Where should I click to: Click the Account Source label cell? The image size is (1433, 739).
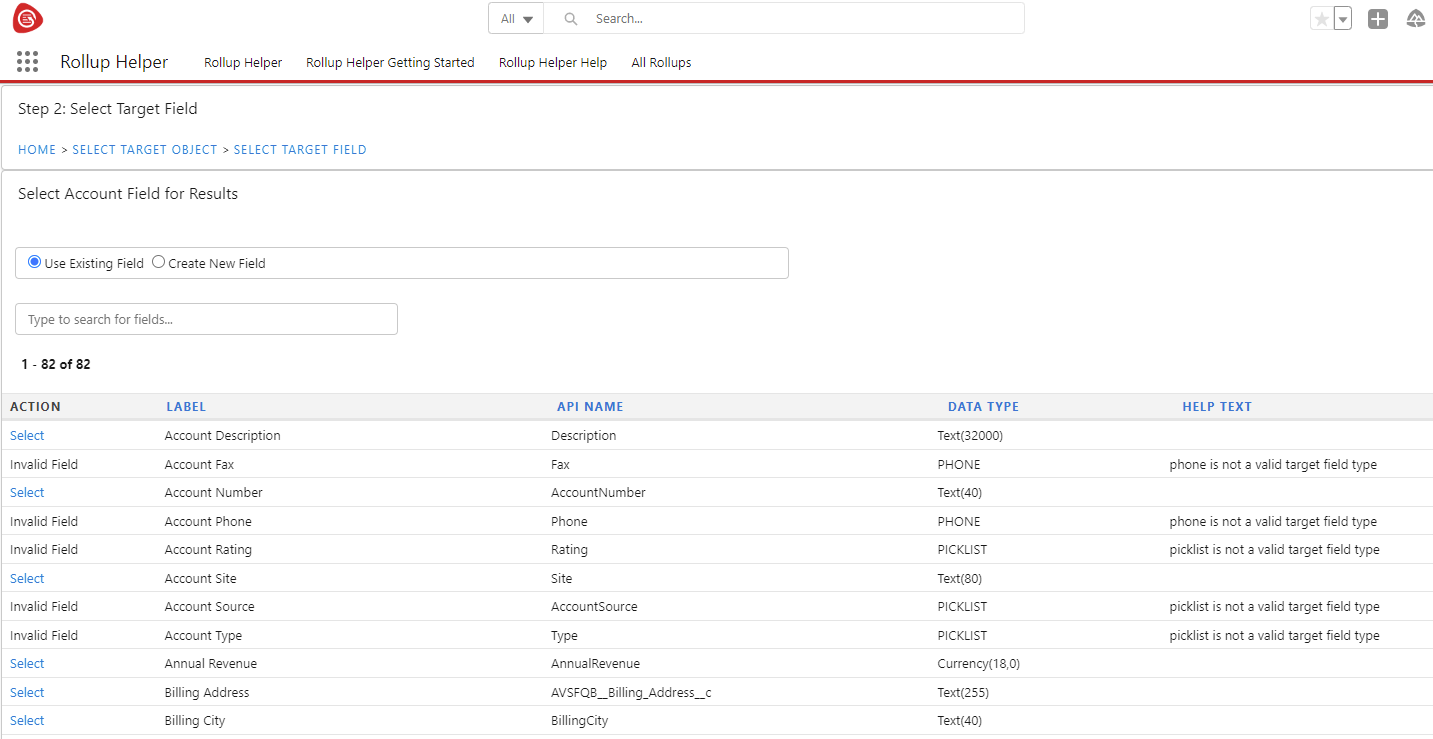210,607
